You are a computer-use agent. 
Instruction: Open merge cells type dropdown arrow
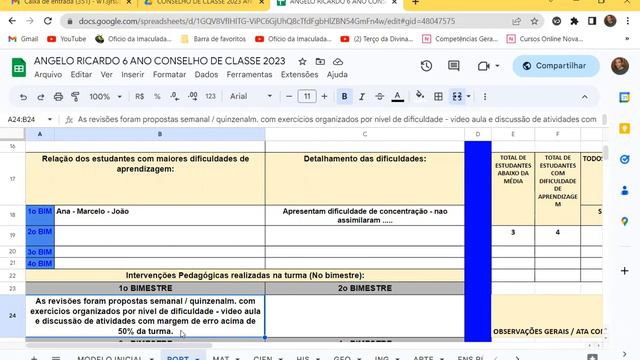click(x=469, y=97)
